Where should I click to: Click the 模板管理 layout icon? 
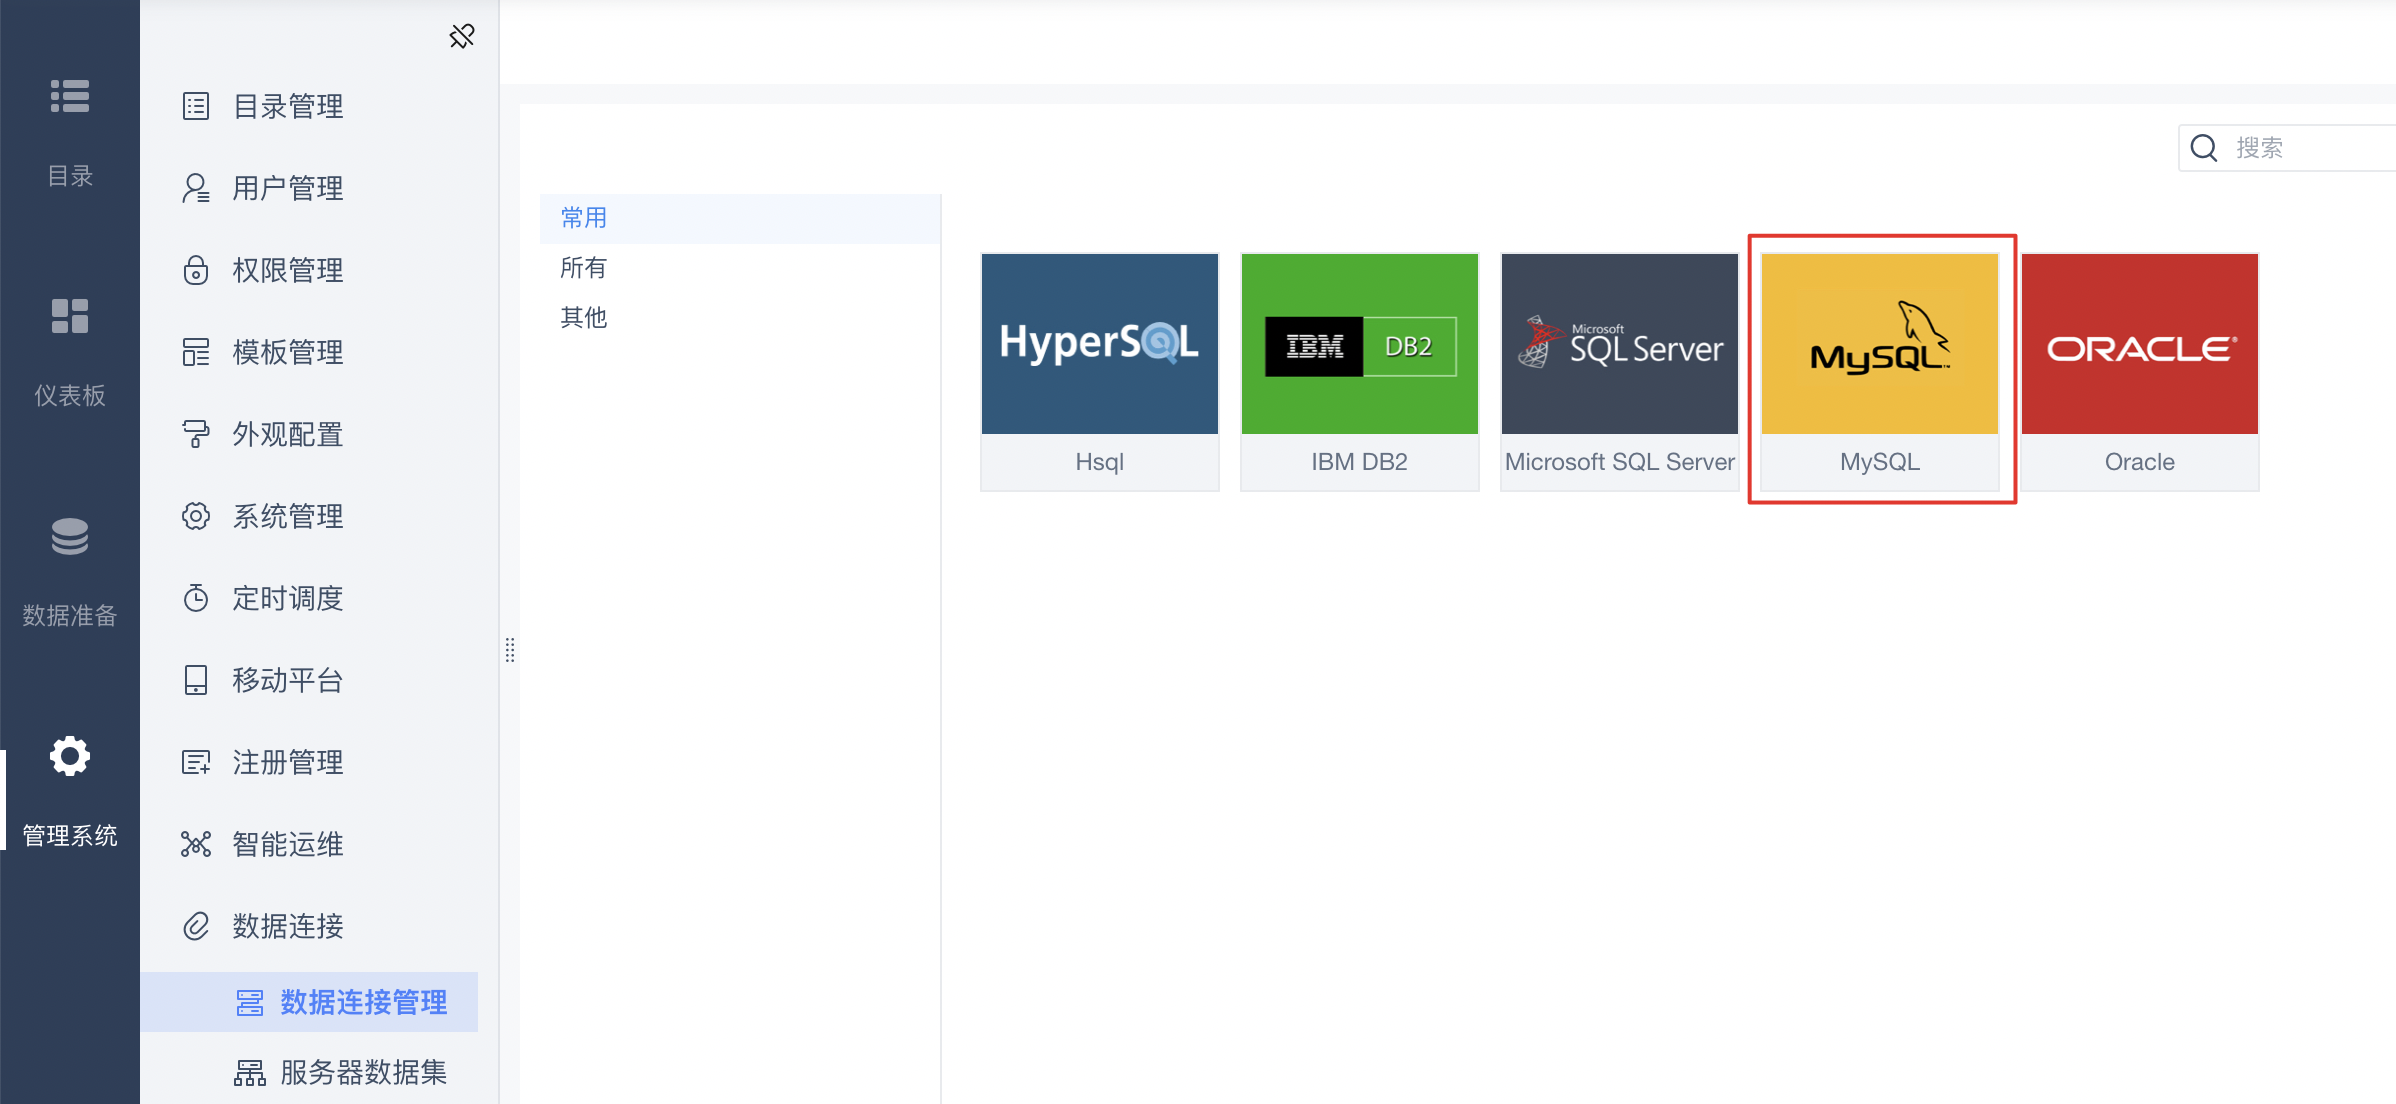(x=196, y=352)
